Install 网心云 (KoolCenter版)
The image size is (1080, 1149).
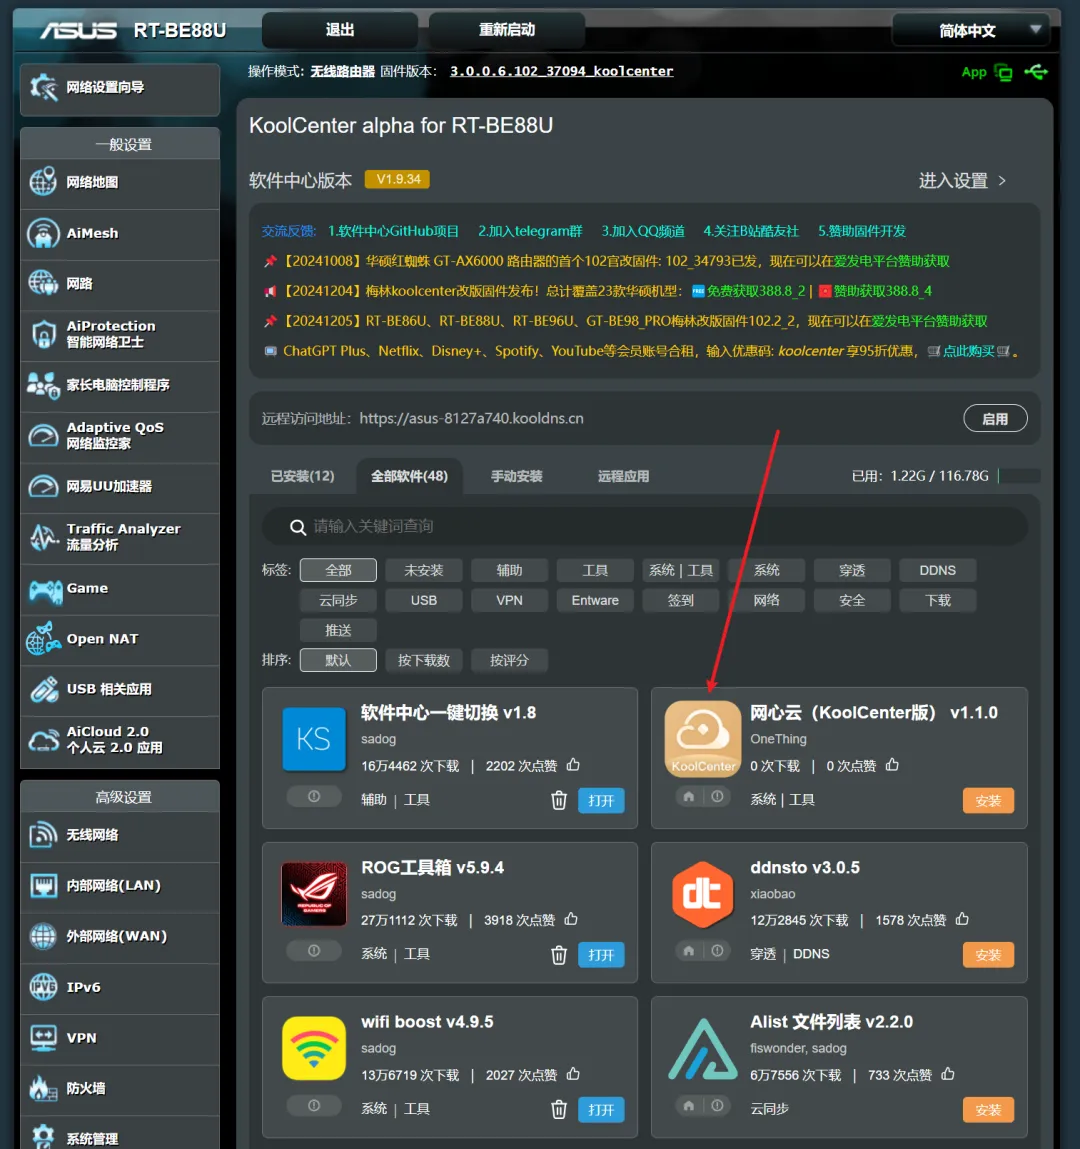click(x=988, y=800)
